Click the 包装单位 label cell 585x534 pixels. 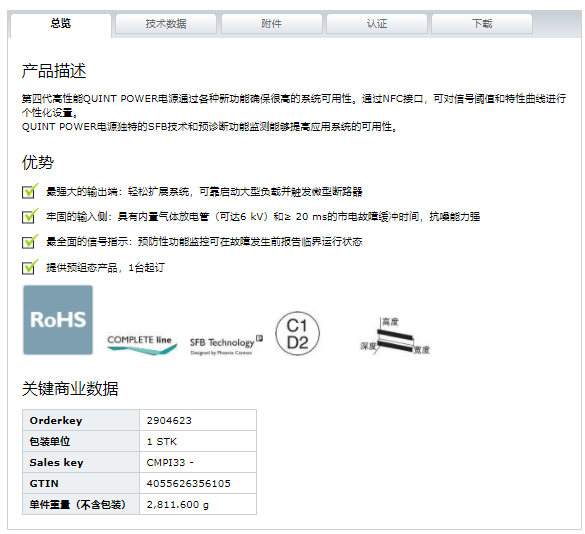point(81,441)
